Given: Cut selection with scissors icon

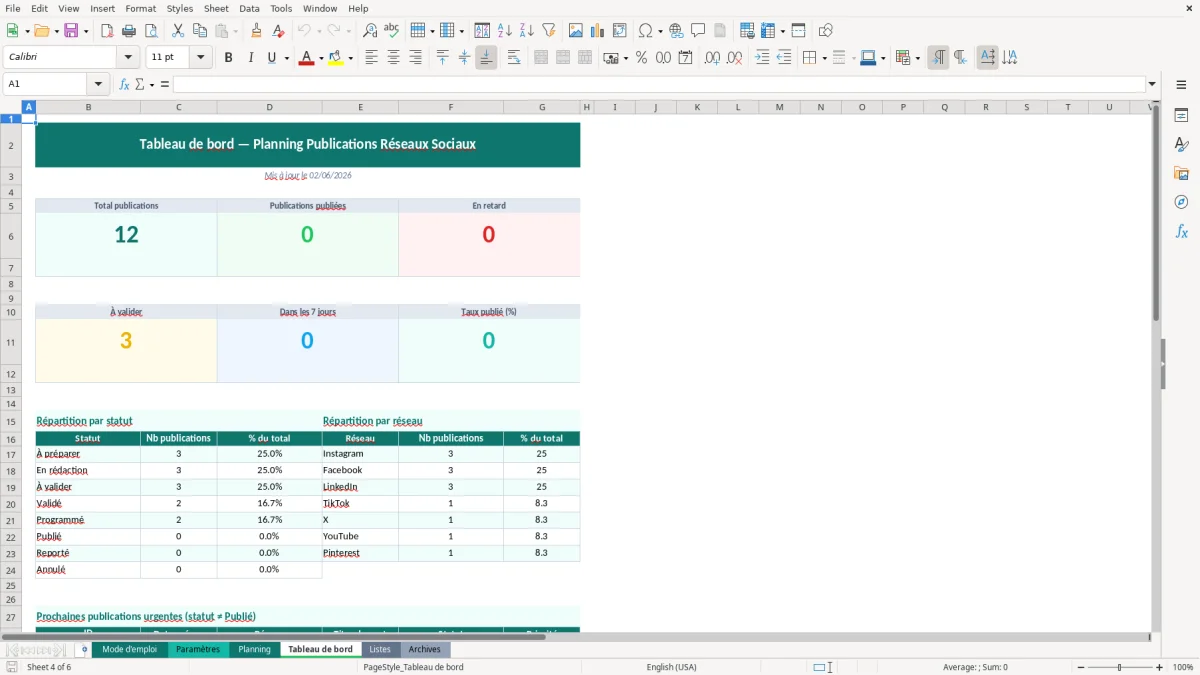Looking at the screenshot, I should click(178, 31).
